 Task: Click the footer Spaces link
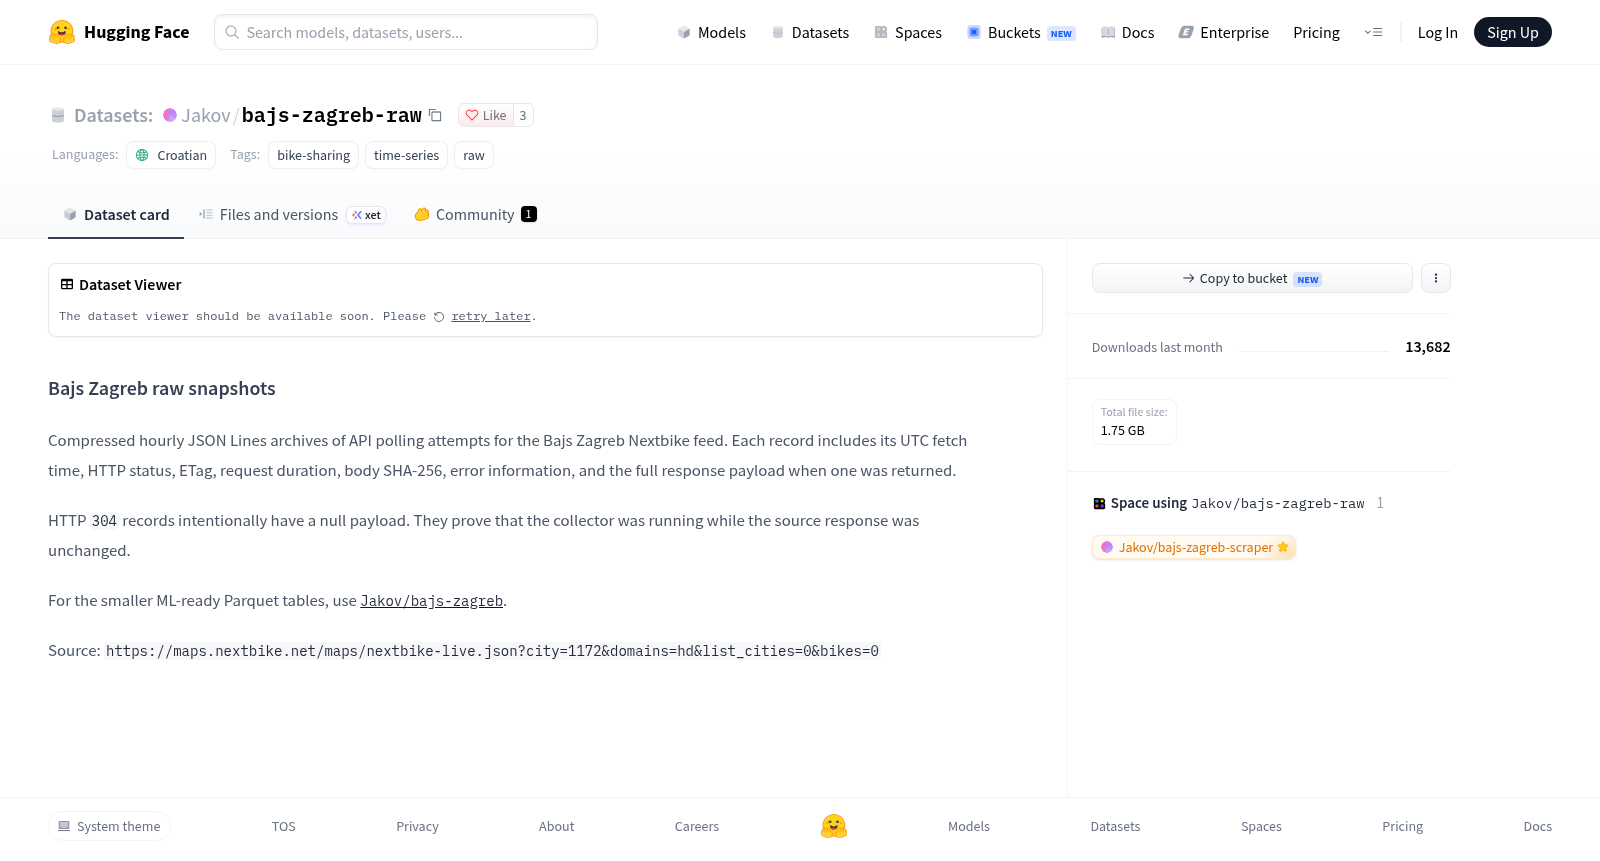pos(1261,826)
